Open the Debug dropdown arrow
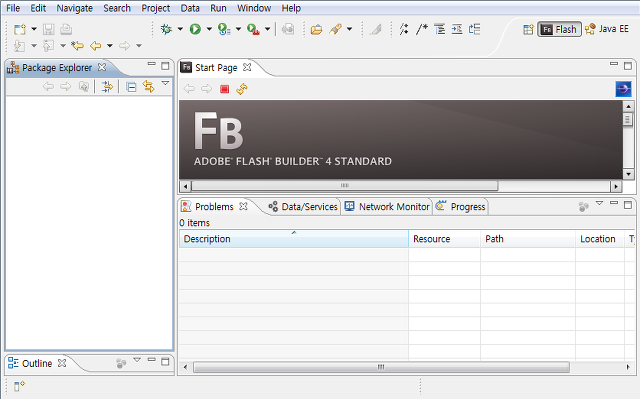This screenshot has width=640, height=399. click(x=180, y=29)
